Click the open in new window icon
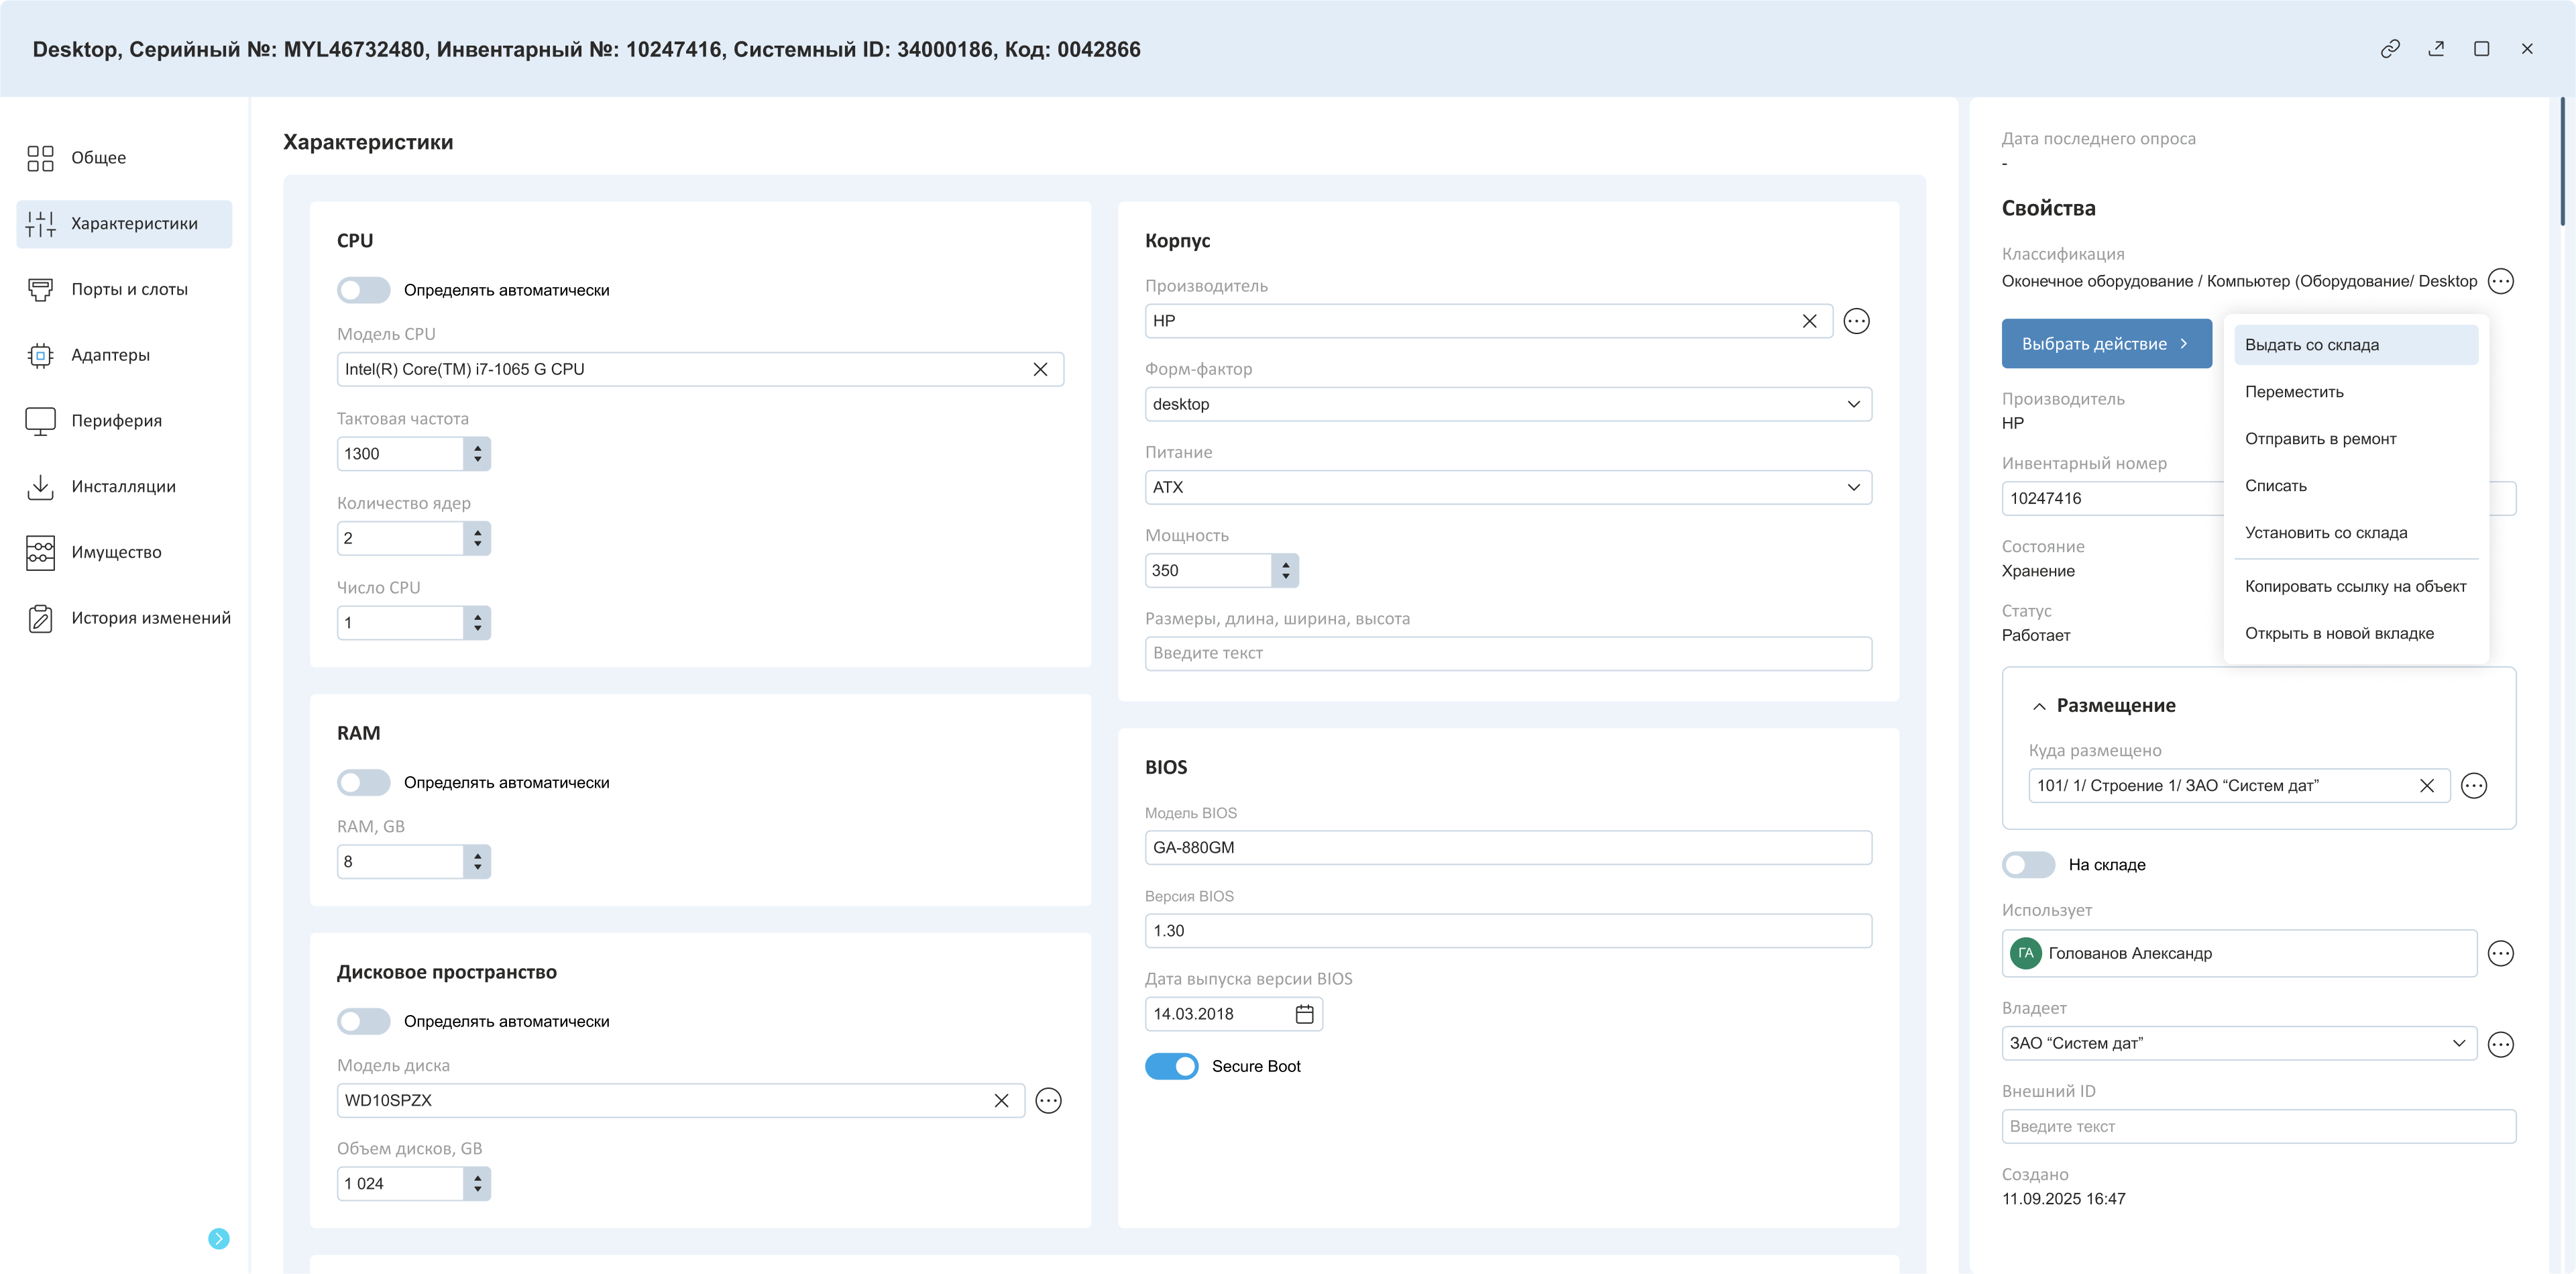 [2436, 49]
